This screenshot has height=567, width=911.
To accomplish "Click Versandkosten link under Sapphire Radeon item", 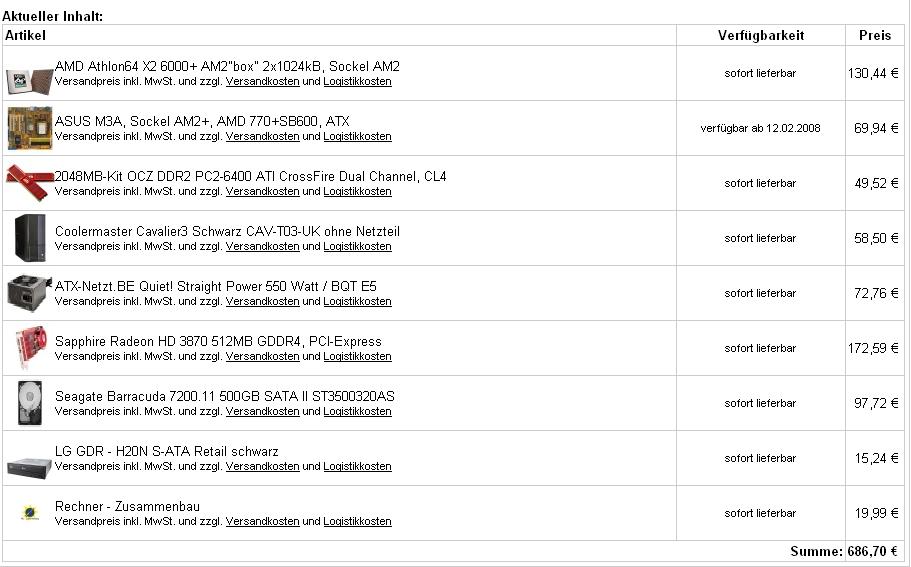I will point(263,356).
